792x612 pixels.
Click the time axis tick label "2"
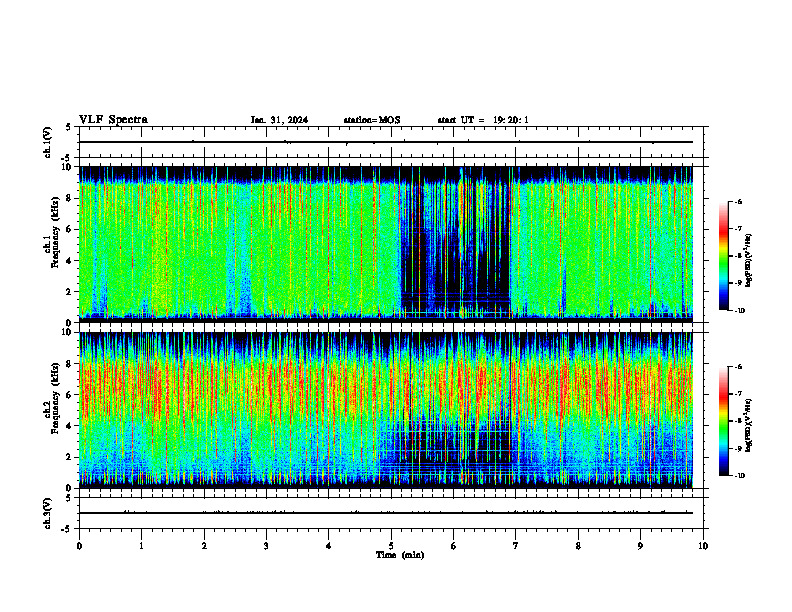point(204,546)
